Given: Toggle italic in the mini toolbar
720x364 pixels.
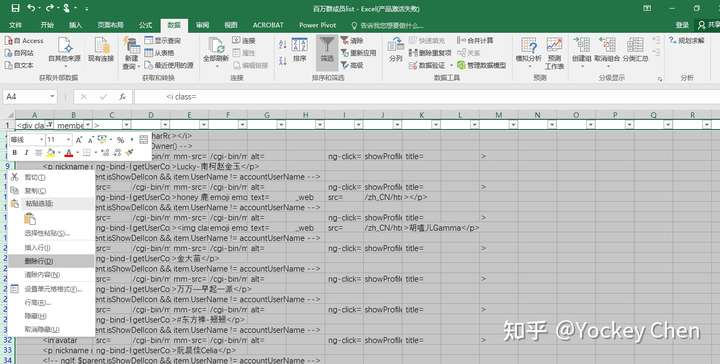Looking at the screenshot, I should pos(26,153).
